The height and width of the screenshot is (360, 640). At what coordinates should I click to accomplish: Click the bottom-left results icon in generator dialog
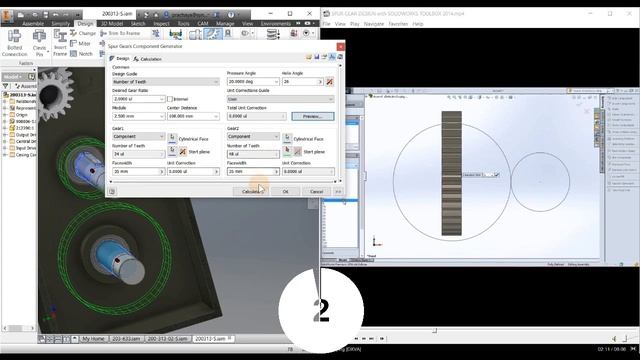tap(112, 191)
